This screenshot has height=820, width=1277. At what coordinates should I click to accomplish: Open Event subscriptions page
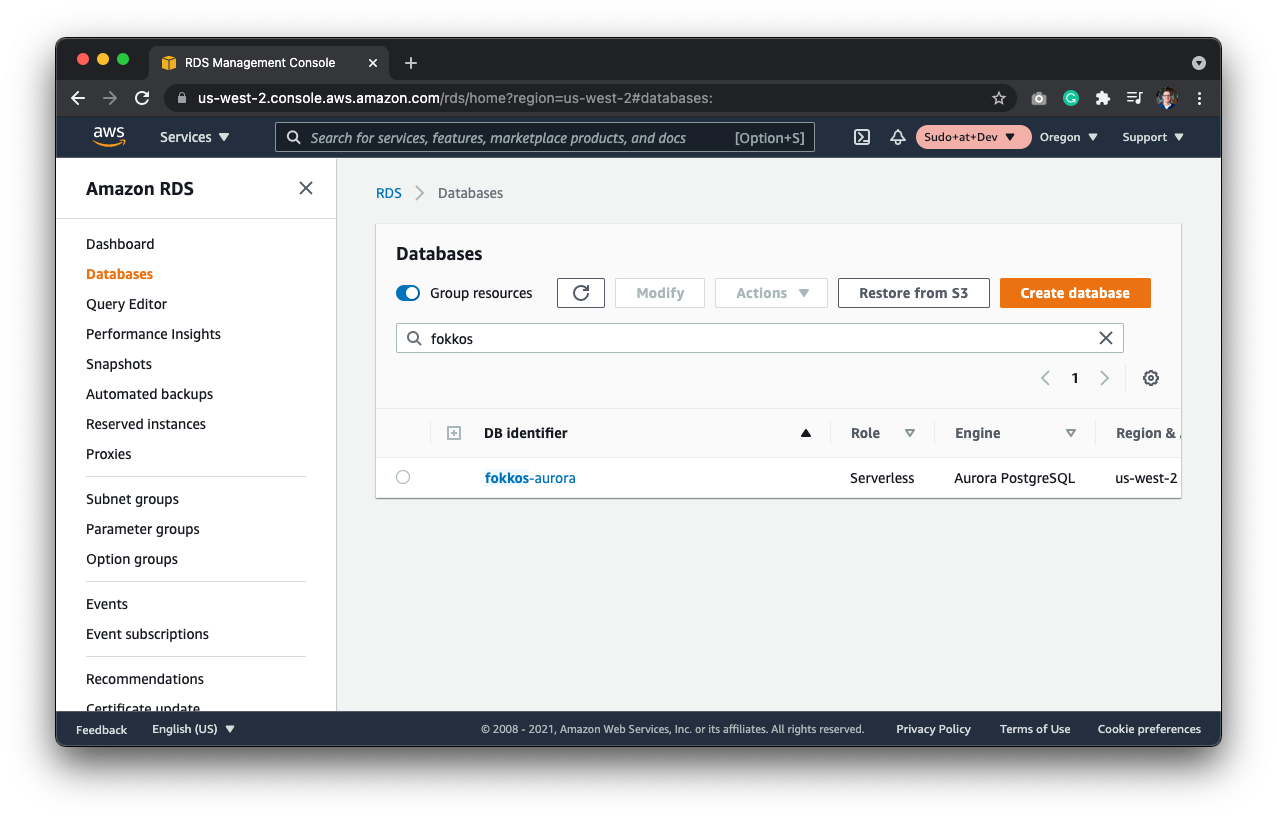[x=147, y=634]
